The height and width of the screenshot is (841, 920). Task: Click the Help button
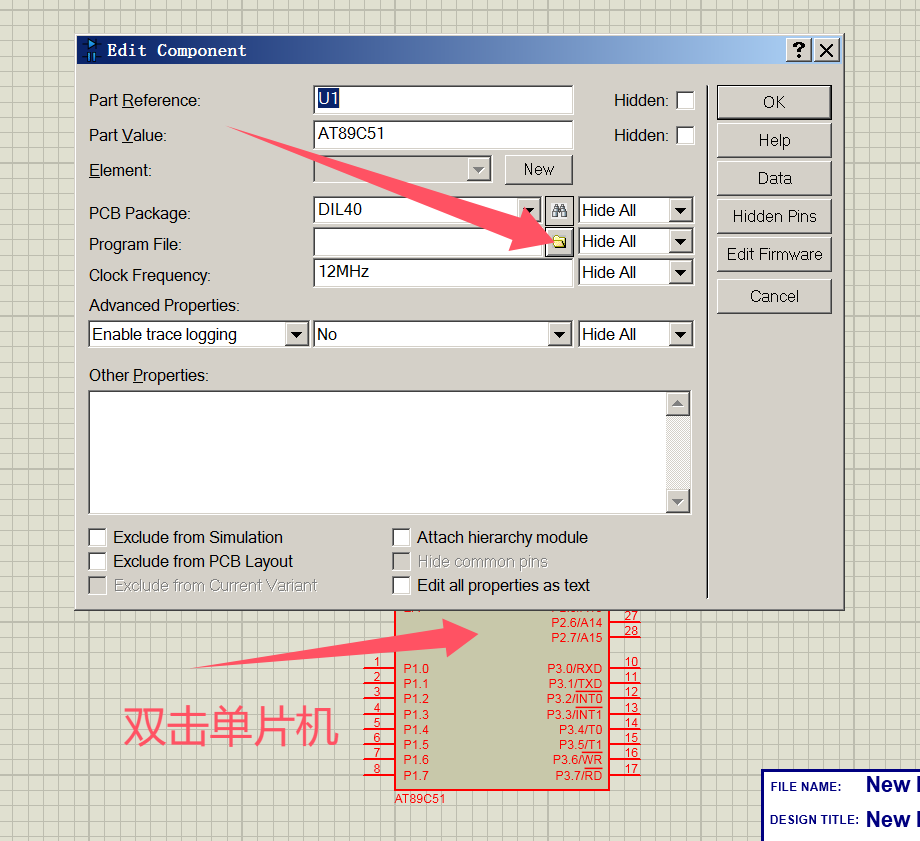point(774,140)
